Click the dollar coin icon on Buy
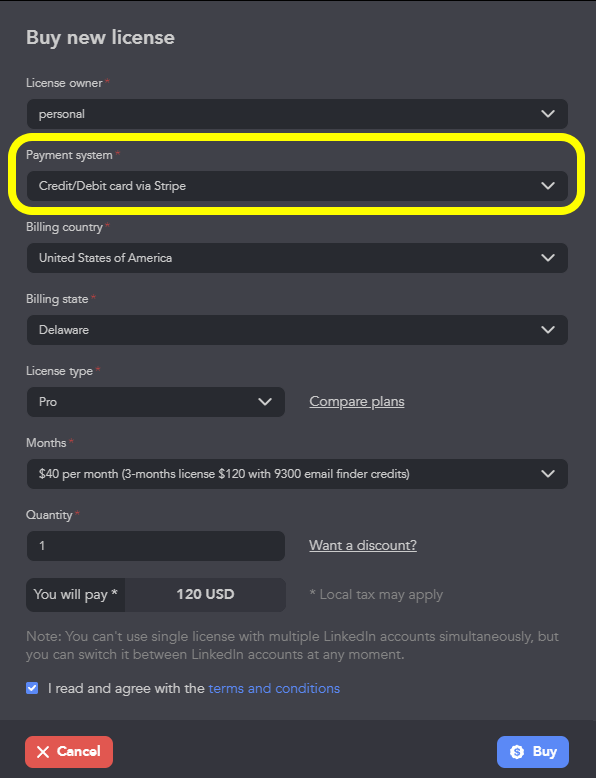596x778 pixels. [x=517, y=752]
